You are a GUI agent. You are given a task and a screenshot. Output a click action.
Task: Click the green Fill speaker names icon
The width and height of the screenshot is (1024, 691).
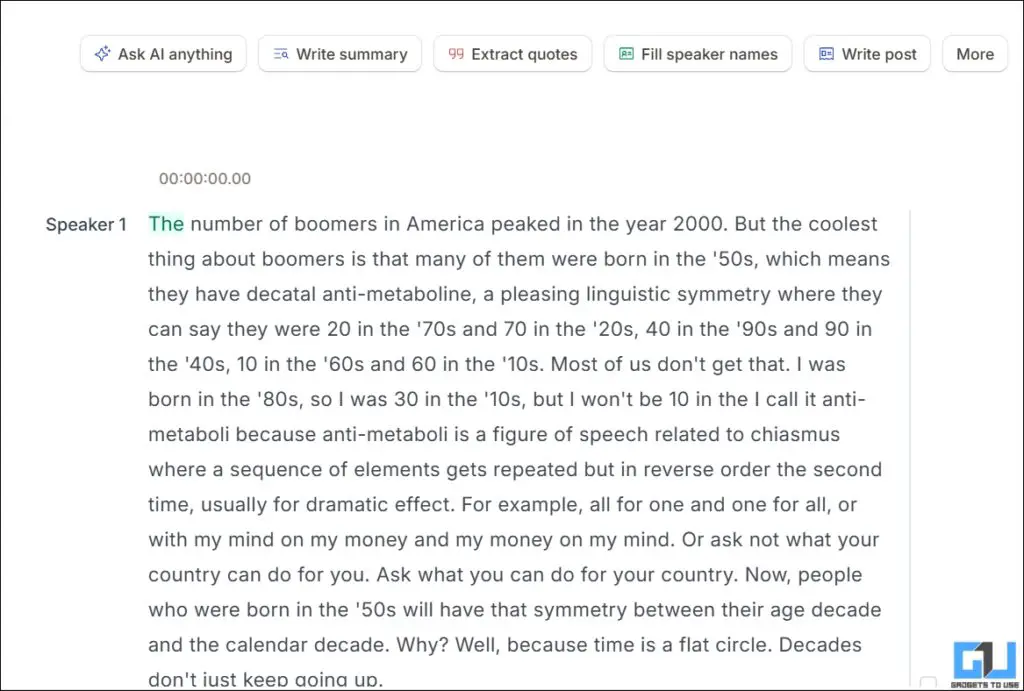pyautogui.click(x=626, y=54)
